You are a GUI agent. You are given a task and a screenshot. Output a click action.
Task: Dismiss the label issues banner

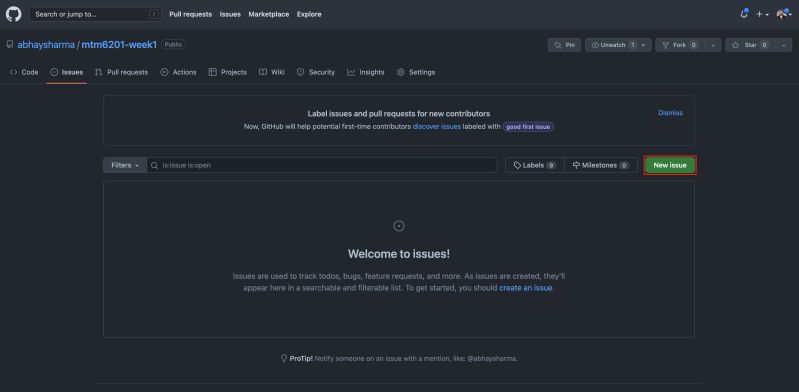pos(670,113)
